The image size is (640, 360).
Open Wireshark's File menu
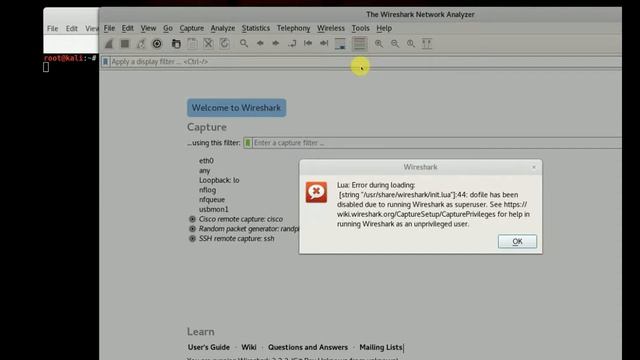click(109, 28)
